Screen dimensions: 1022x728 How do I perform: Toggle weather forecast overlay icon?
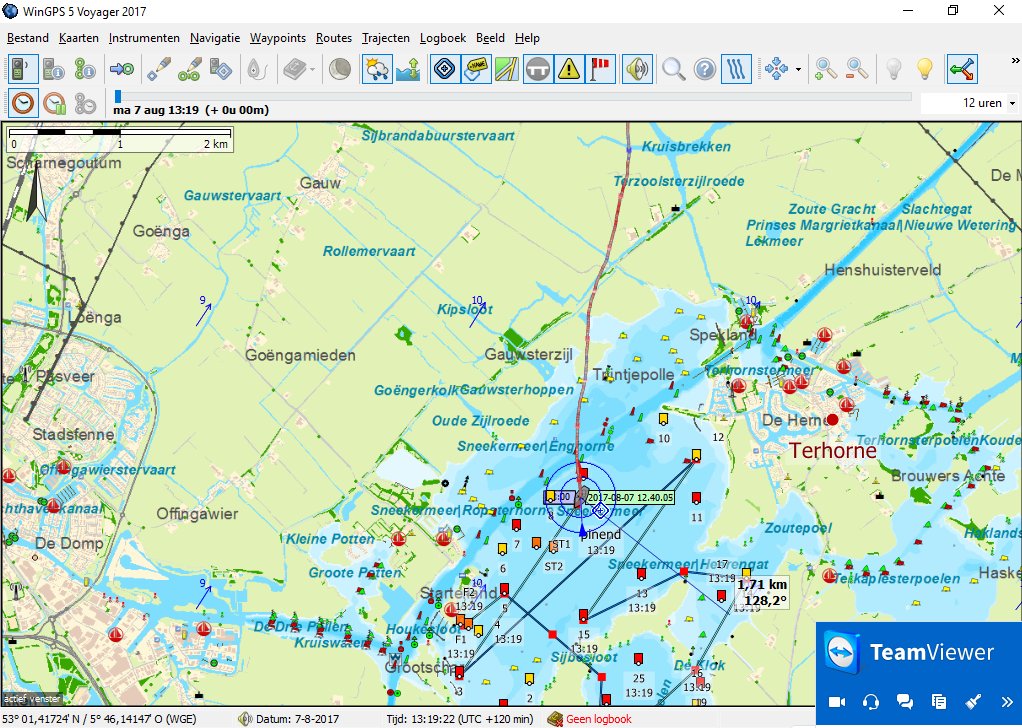(x=377, y=69)
